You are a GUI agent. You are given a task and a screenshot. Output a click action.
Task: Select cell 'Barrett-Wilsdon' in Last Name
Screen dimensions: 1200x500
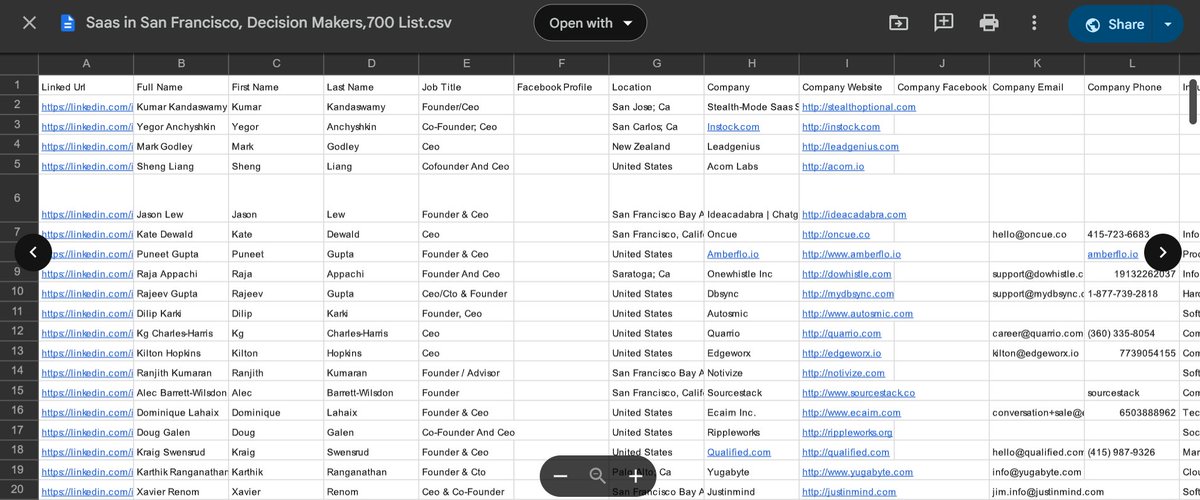[x=371, y=393]
